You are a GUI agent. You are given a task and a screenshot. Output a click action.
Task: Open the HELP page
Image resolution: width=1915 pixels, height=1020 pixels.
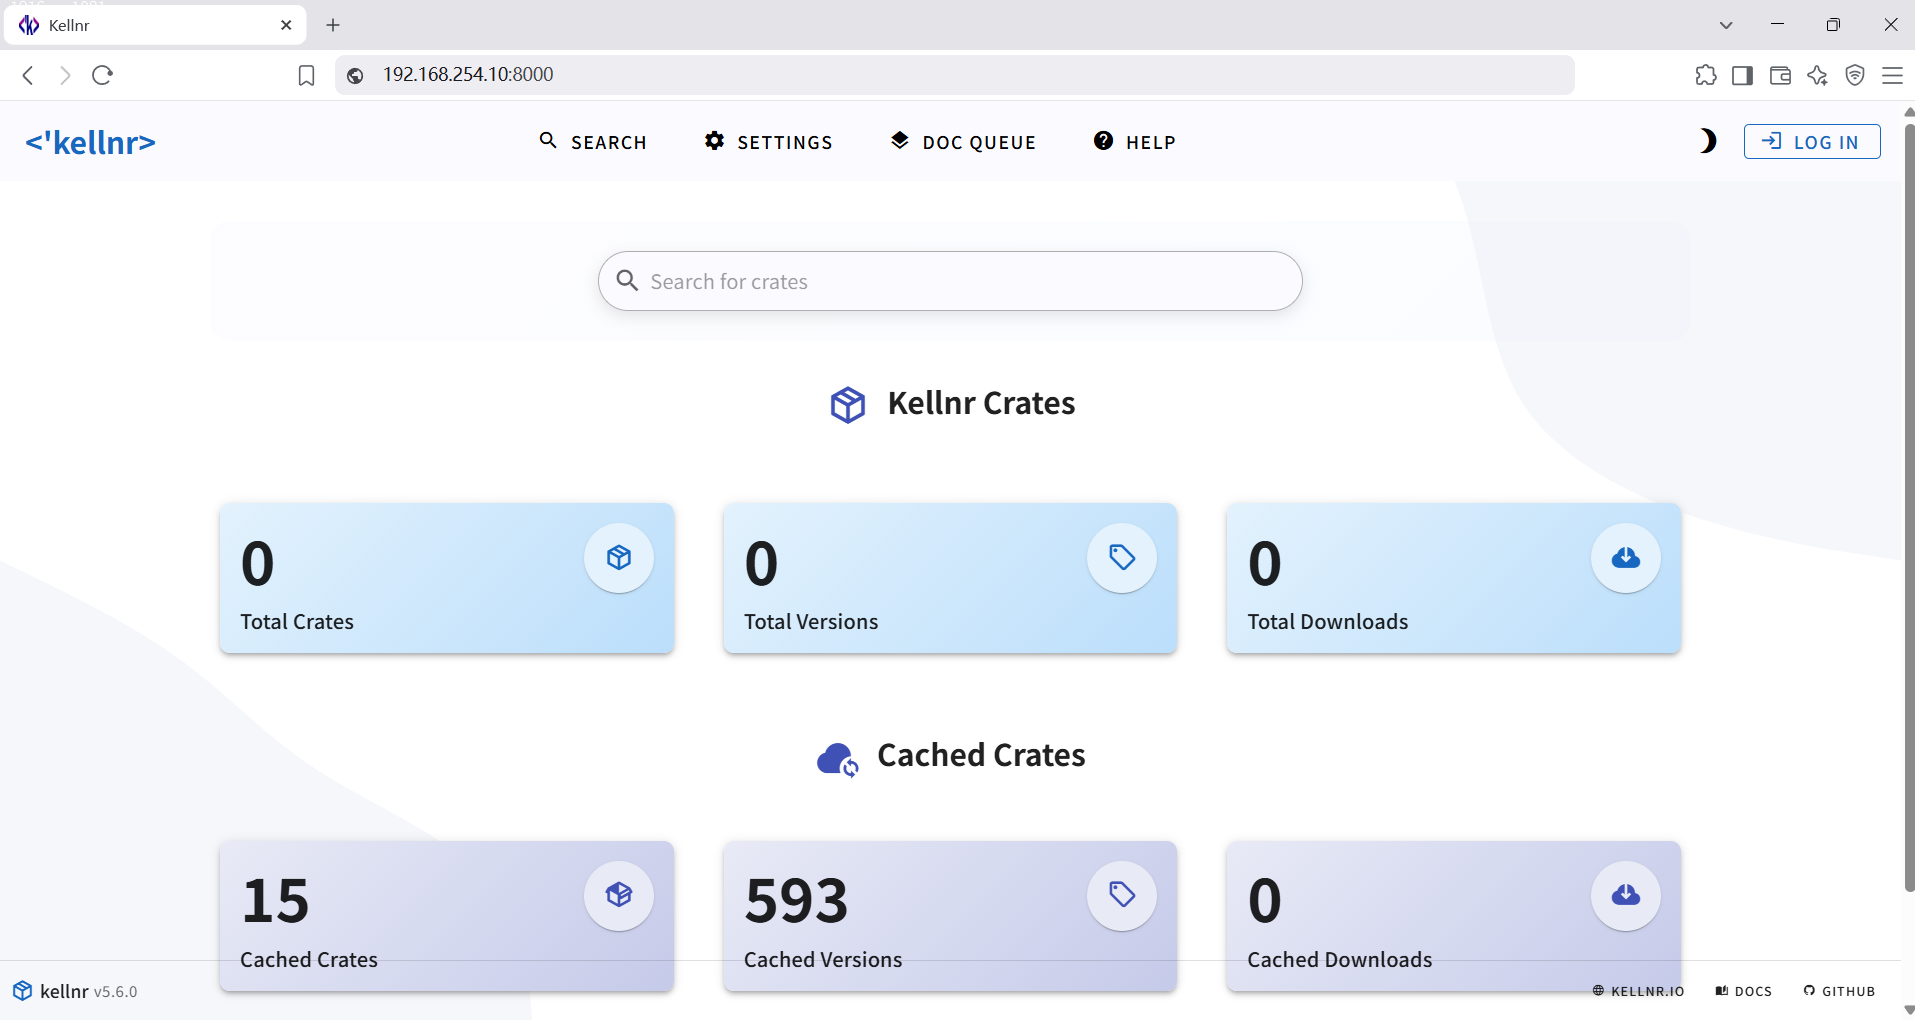click(x=1134, y=142)
